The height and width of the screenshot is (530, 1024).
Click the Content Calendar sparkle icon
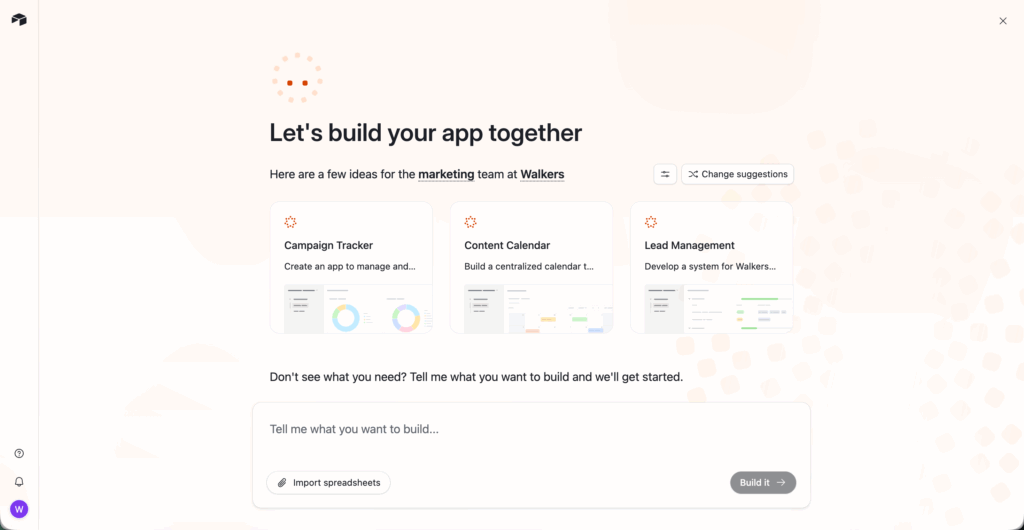(x=470, y=222)
